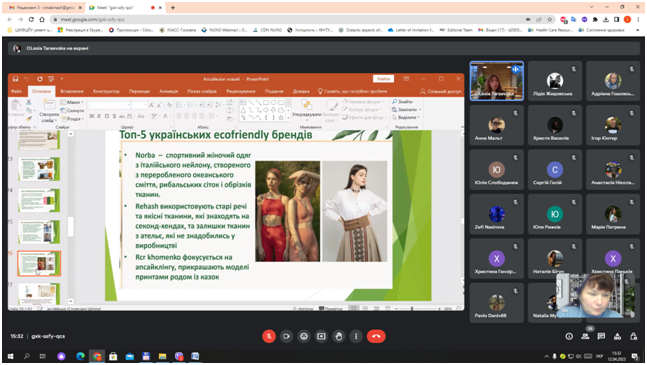Open the Letter of invitation bookmark
This screenshot has height=365, width=647.
(x=411, y=30)
